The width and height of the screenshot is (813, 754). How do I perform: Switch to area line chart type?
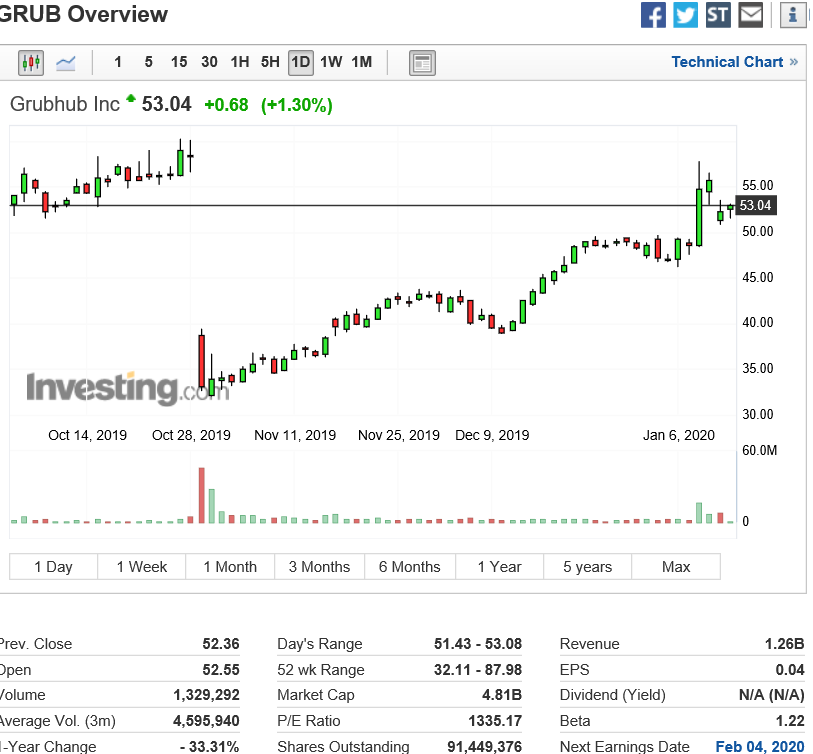[66, 63]
